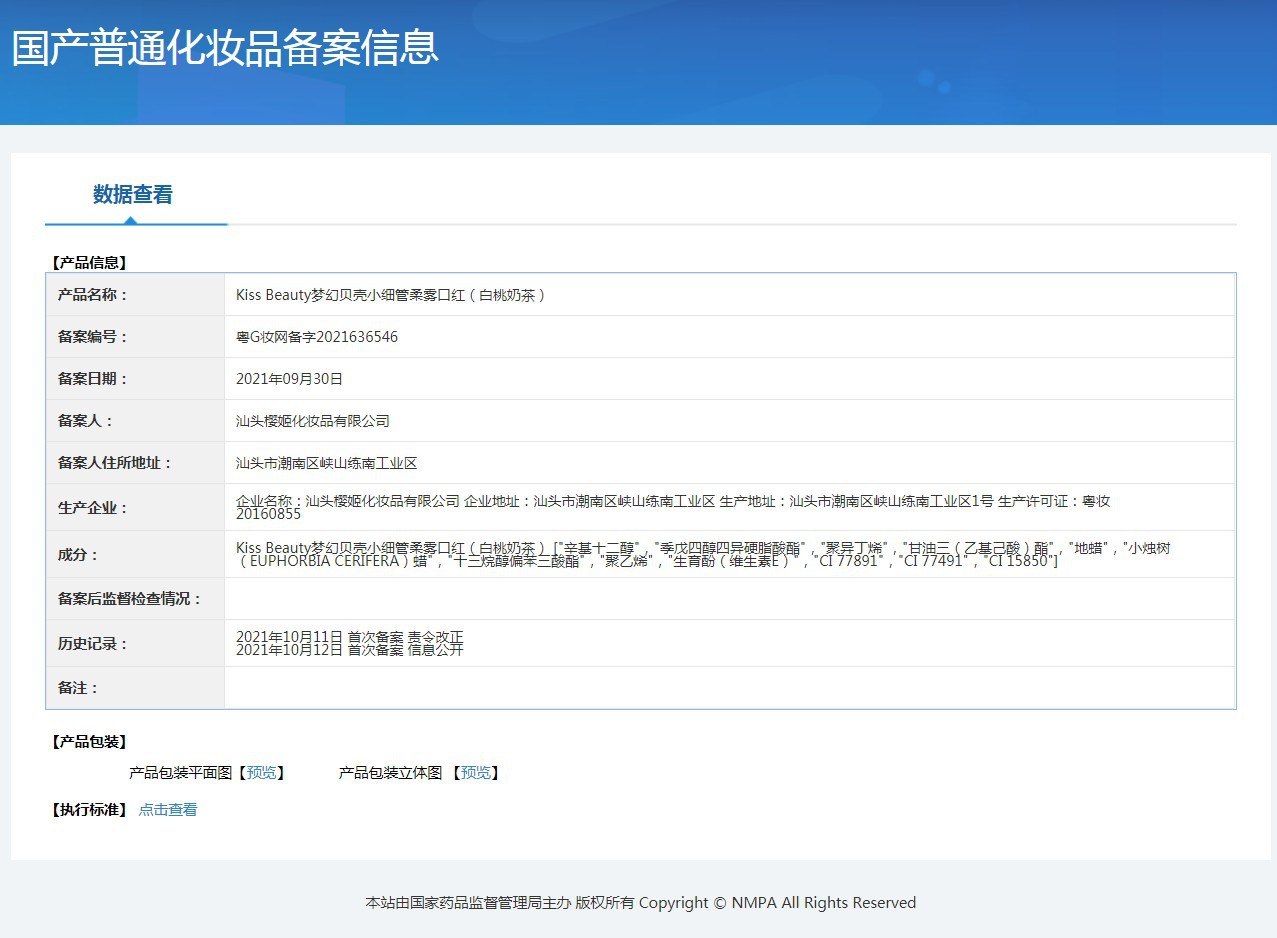Click the 2021年10月12日 信息公开 history entry

point(349,650)
